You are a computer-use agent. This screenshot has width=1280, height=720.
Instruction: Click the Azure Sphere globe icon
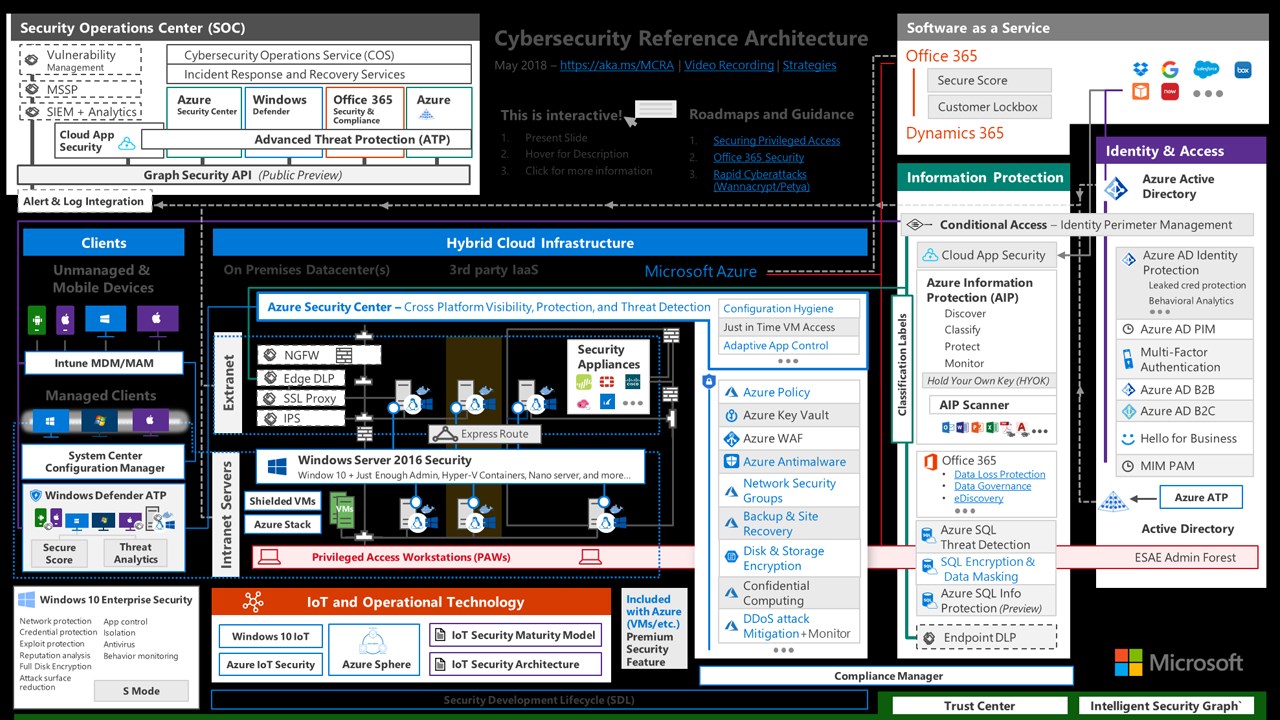[x=371, y=639]
